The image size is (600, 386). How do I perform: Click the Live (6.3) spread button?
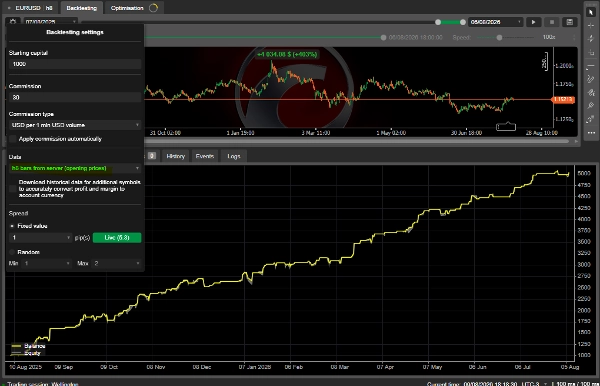click(117, 238)
